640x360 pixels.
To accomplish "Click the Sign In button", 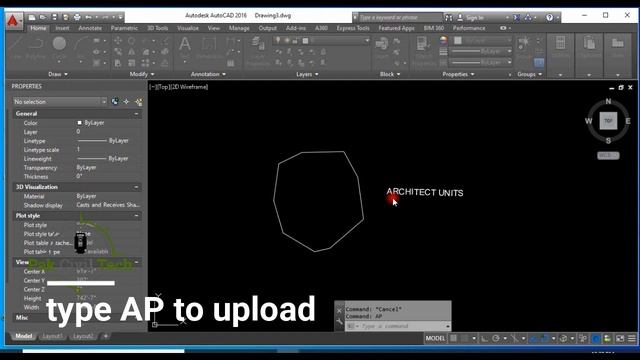I will point(475,18).
